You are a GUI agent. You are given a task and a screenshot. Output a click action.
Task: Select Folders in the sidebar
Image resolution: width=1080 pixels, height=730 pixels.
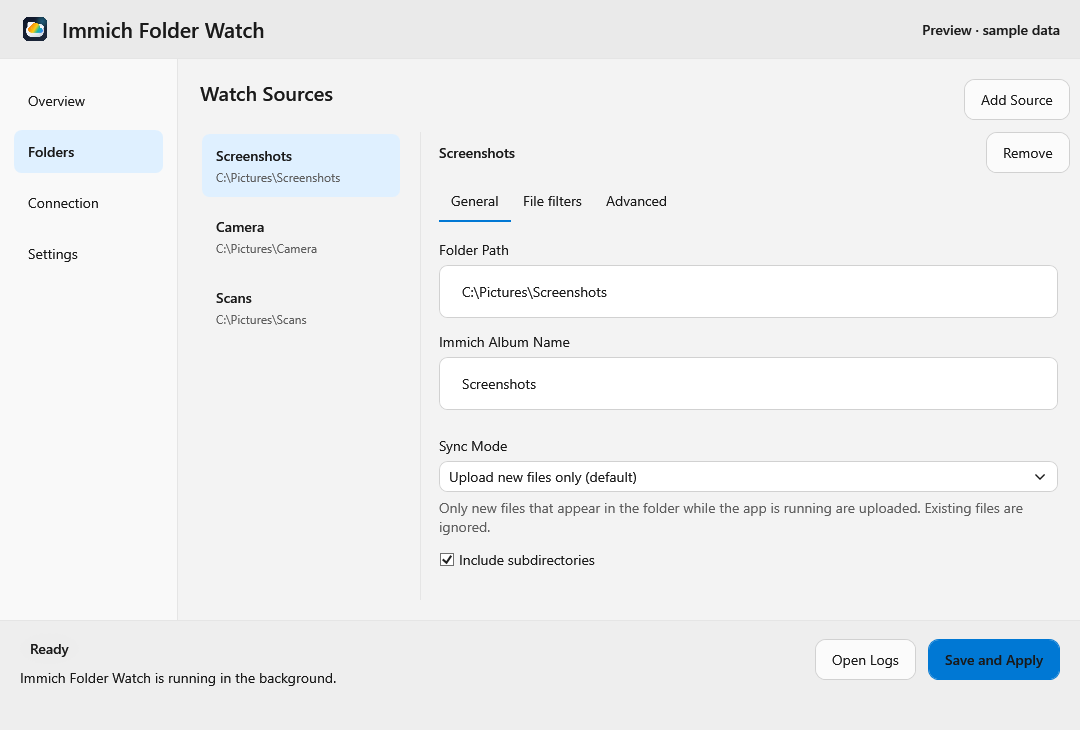tap(88, 152)
